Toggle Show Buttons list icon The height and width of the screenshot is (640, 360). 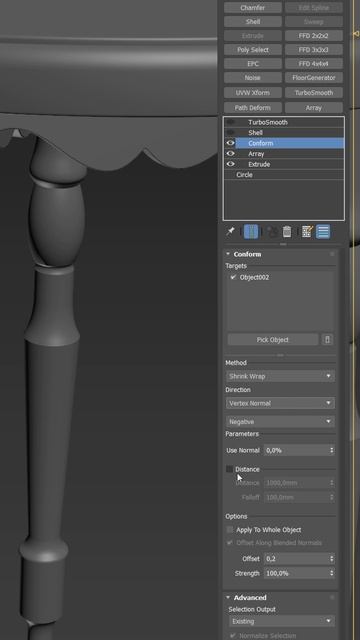[323, 232]
